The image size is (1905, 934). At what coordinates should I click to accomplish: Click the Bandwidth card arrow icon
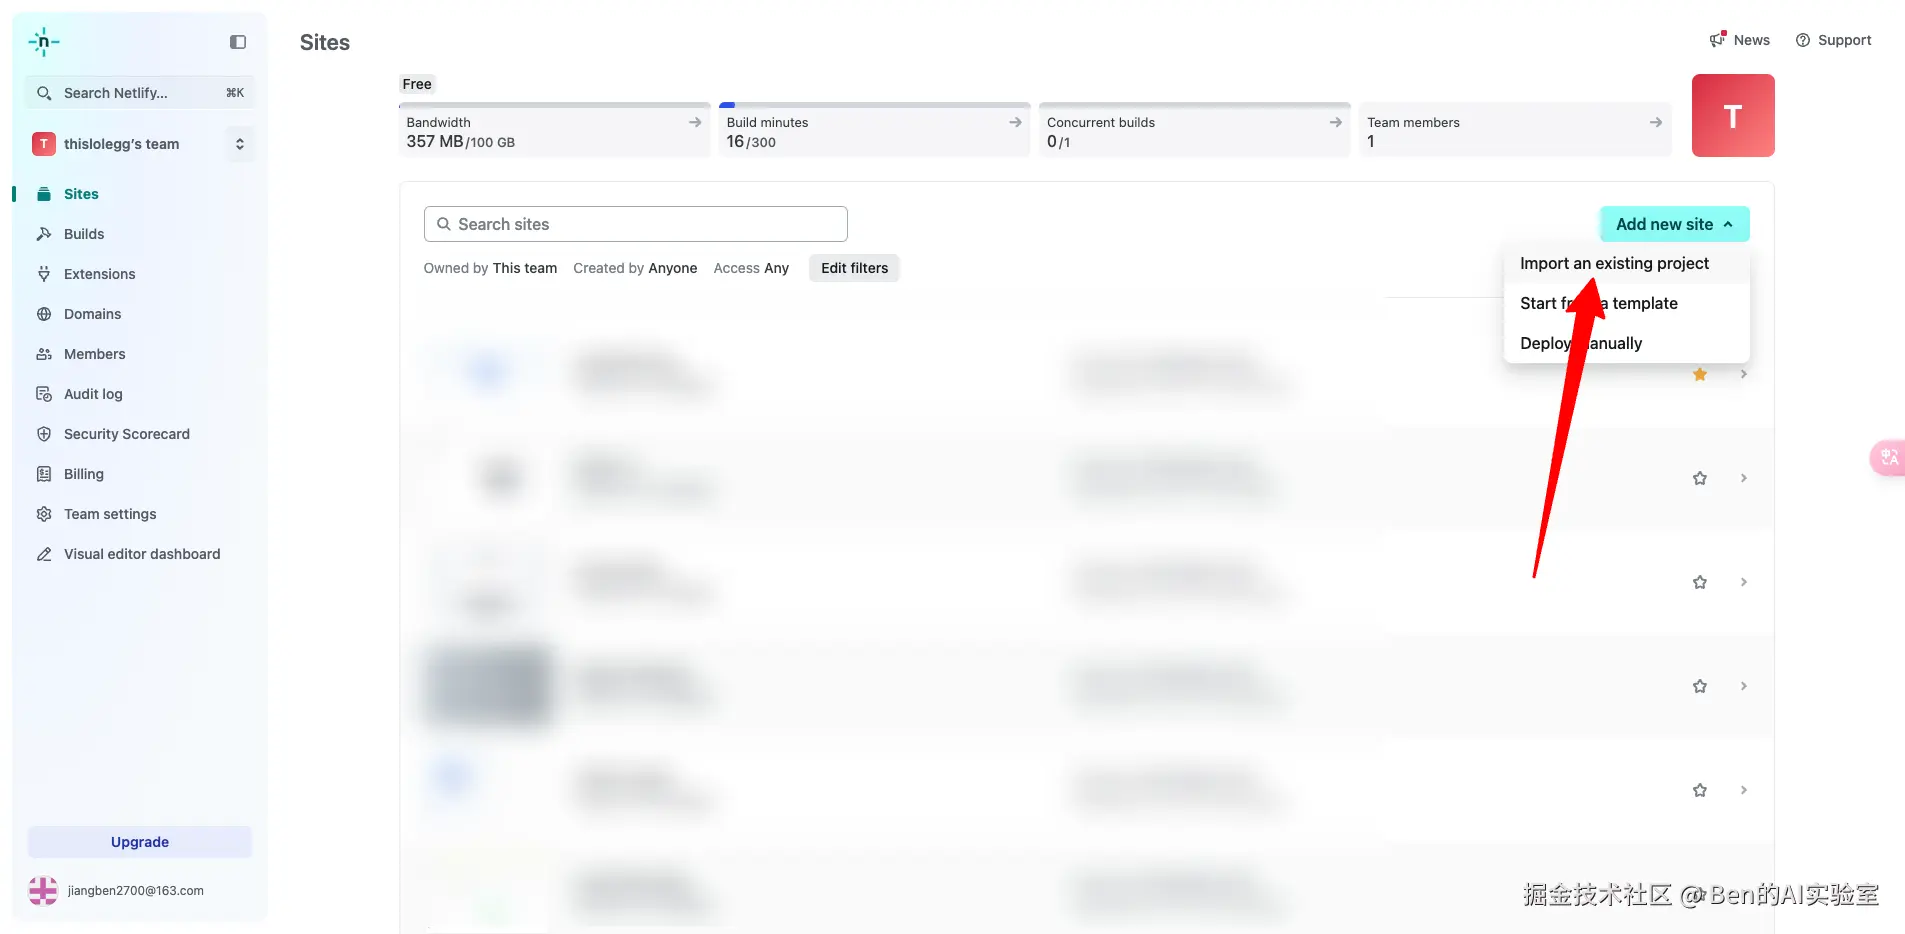[695, 122]
